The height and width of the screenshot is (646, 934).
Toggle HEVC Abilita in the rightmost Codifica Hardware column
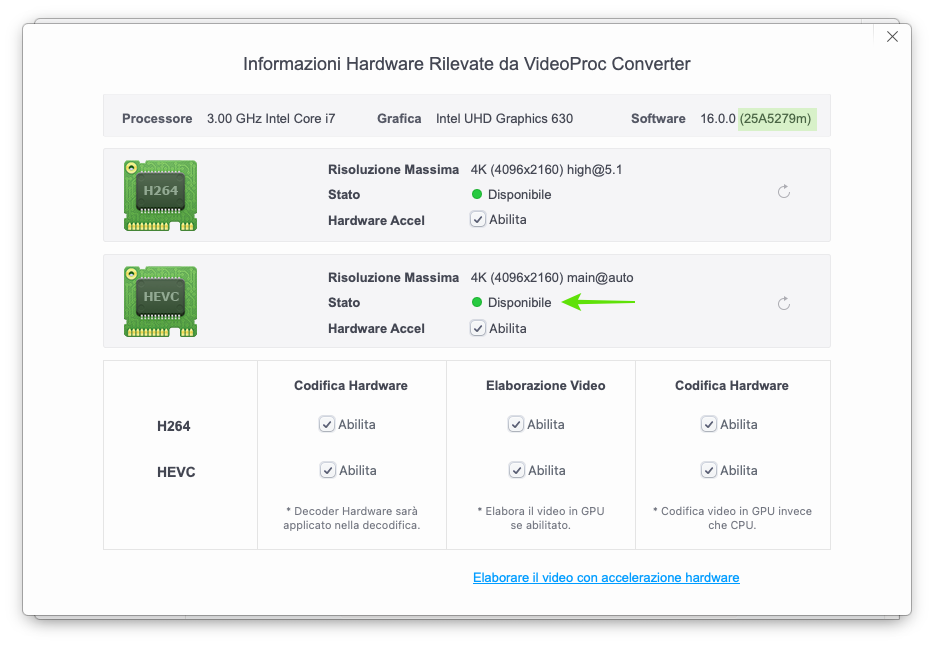point(709,470)
